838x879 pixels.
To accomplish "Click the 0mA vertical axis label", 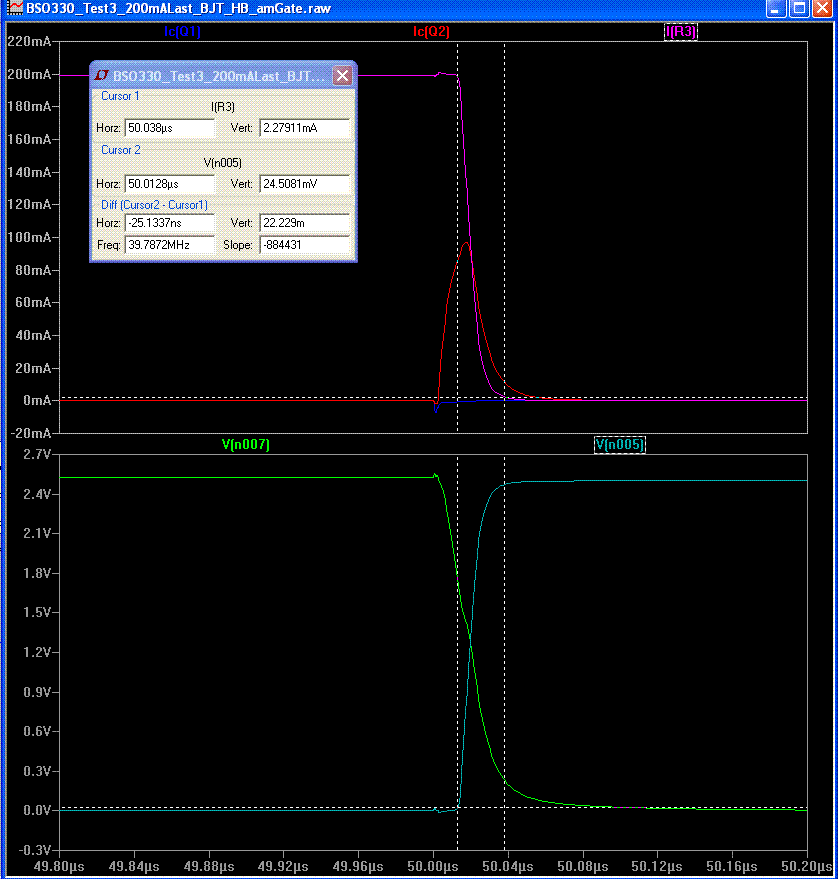I will [x=37, y=401].
